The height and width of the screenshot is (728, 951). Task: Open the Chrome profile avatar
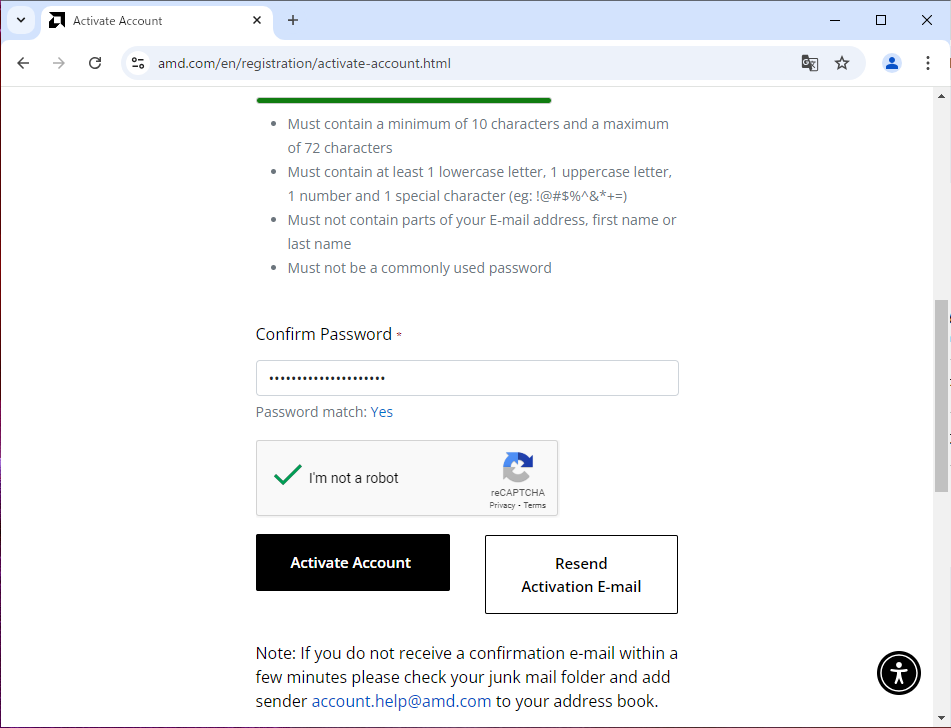click(892, 63)
